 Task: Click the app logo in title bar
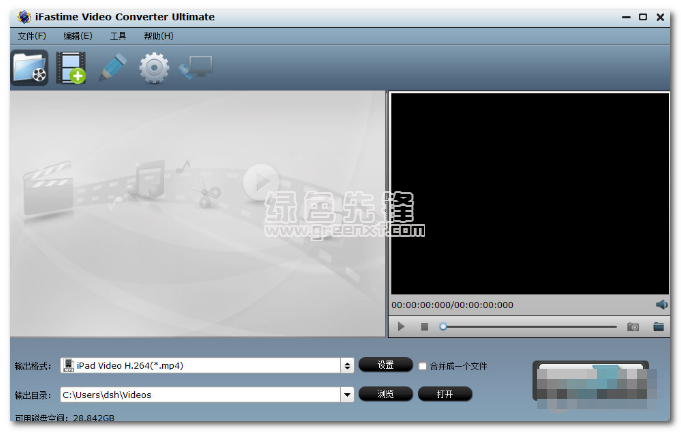pyautogui.click(x=24, y=17)
